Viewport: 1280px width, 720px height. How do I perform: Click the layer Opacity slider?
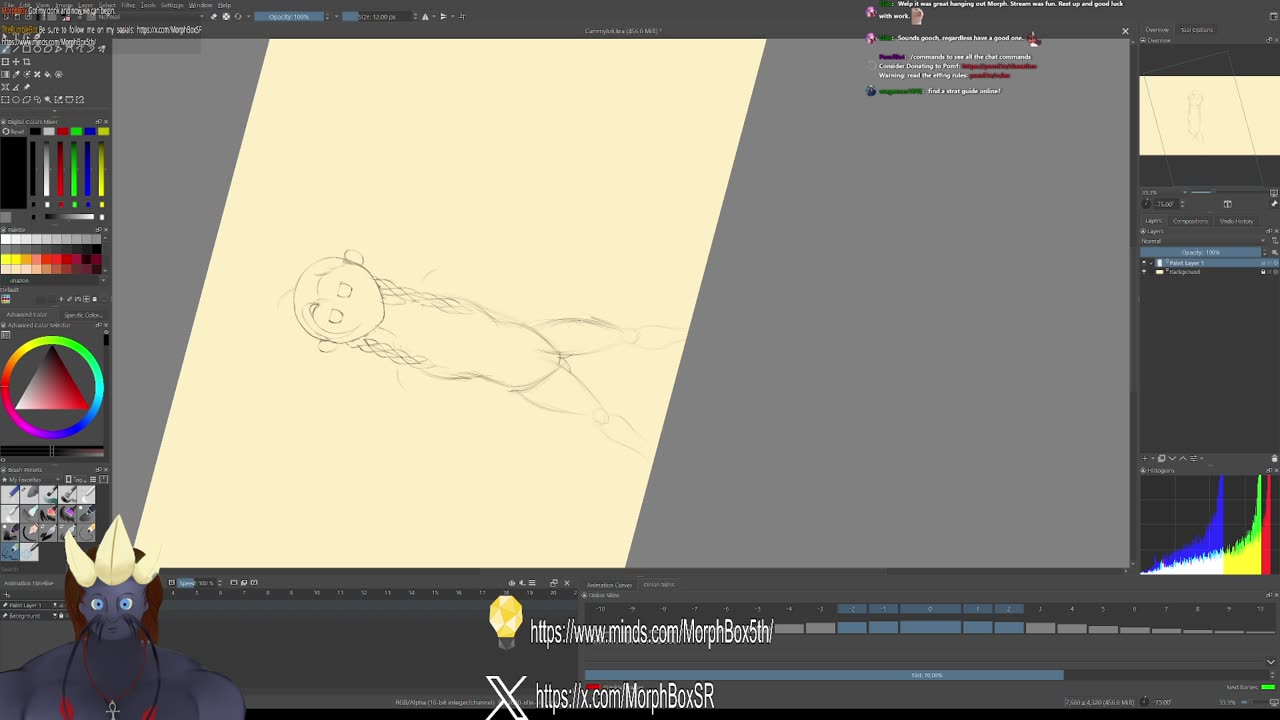(1200, 252)
